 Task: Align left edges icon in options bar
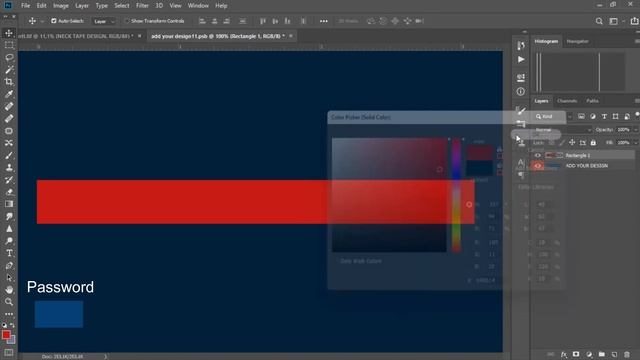pyautogui.click(x=202, y=21)
